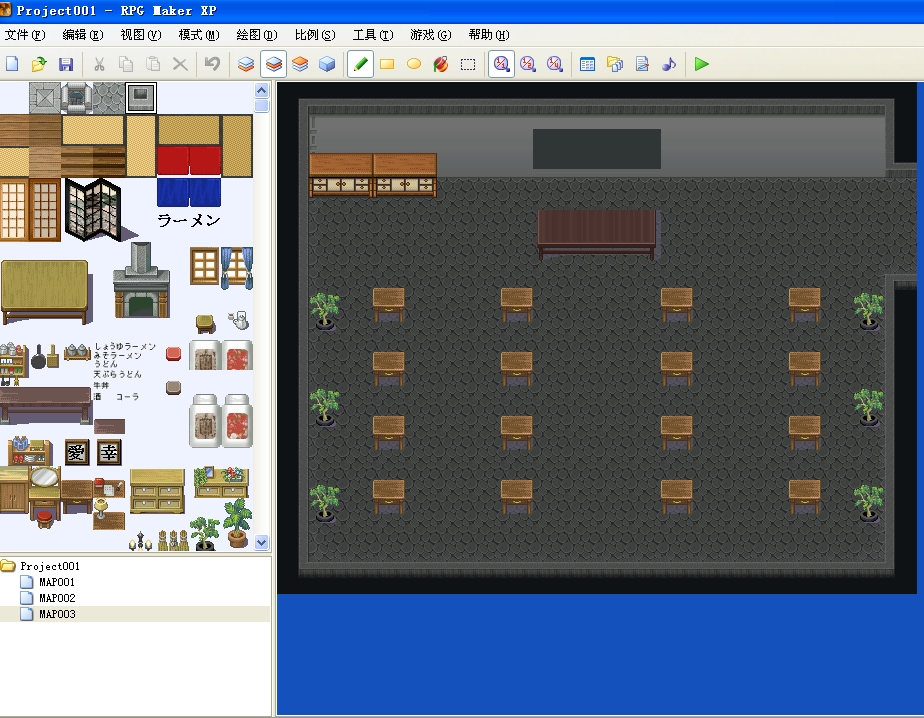This screenshot has width=924, height=718.
Task: Open the 模式(M) menu
Action: (199, 35)
